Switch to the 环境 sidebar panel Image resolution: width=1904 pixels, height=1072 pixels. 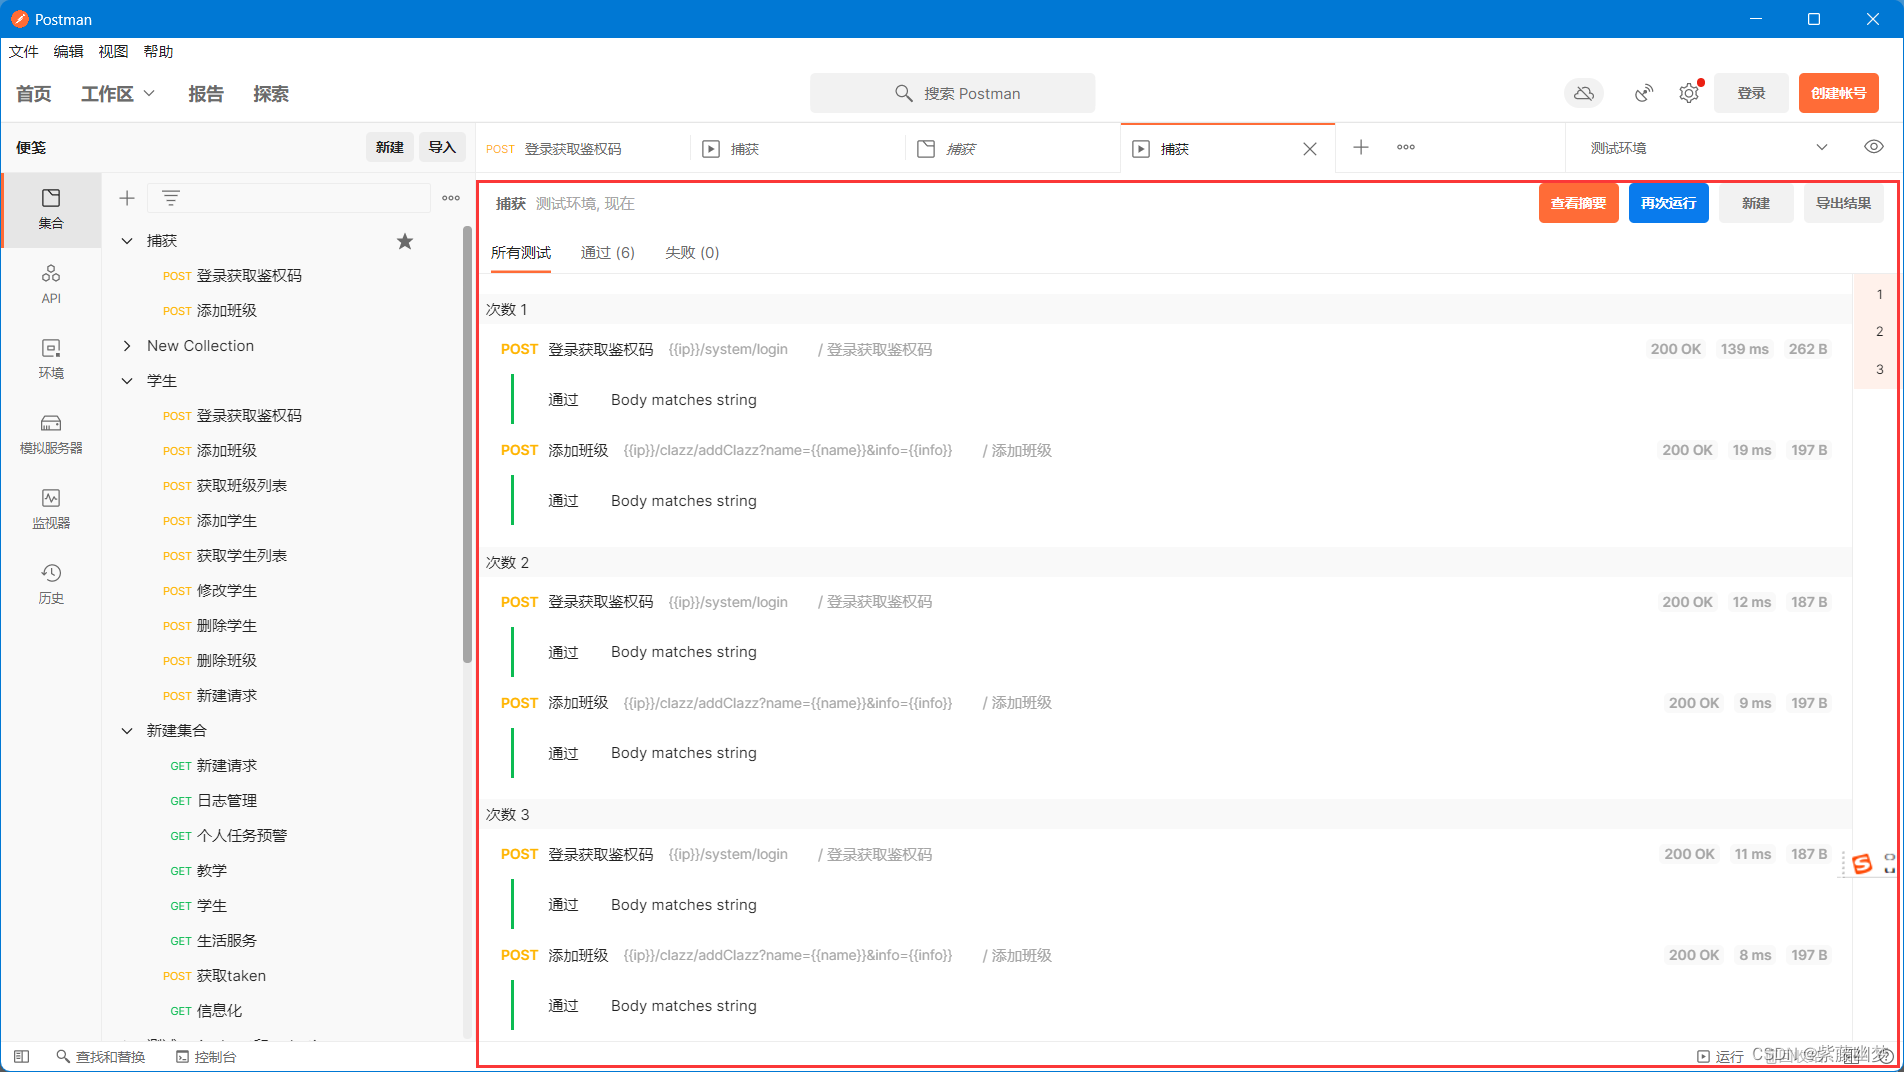pyautogui.click(x=51, y=360)
